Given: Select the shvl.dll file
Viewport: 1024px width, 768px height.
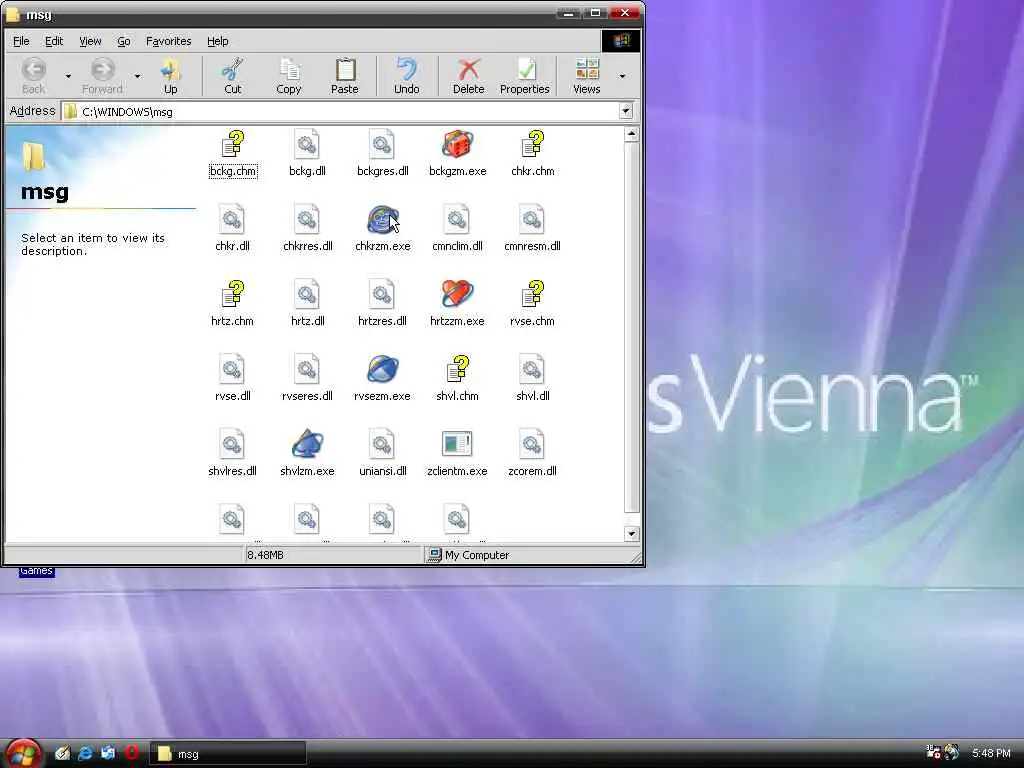Looking at the screenshot, I should click(532, 379).
